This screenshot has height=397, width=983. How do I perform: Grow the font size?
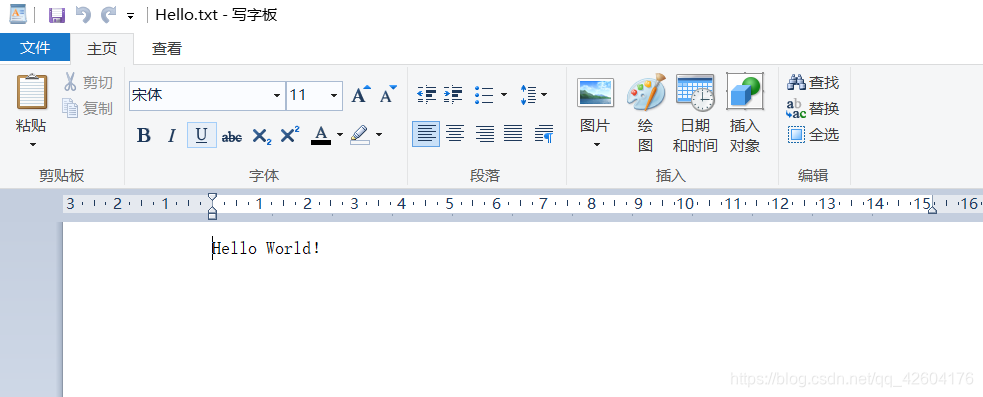pyautogui.click(x=360, y=95)
